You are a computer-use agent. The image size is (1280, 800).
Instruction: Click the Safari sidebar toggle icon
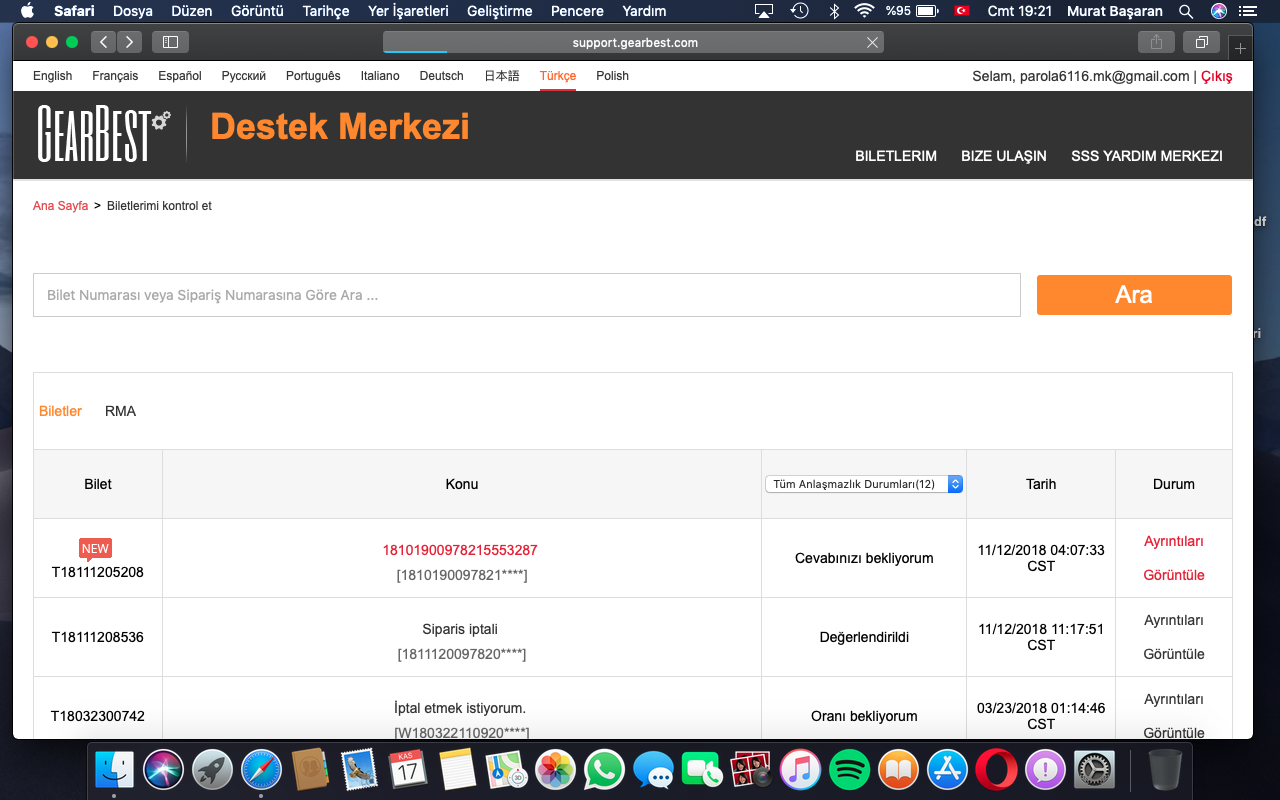click(x=170, y=42)
